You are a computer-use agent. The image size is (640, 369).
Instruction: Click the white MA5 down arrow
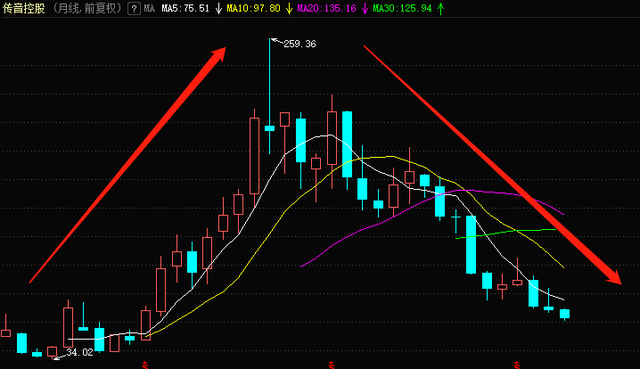click(x=219, y=8)
